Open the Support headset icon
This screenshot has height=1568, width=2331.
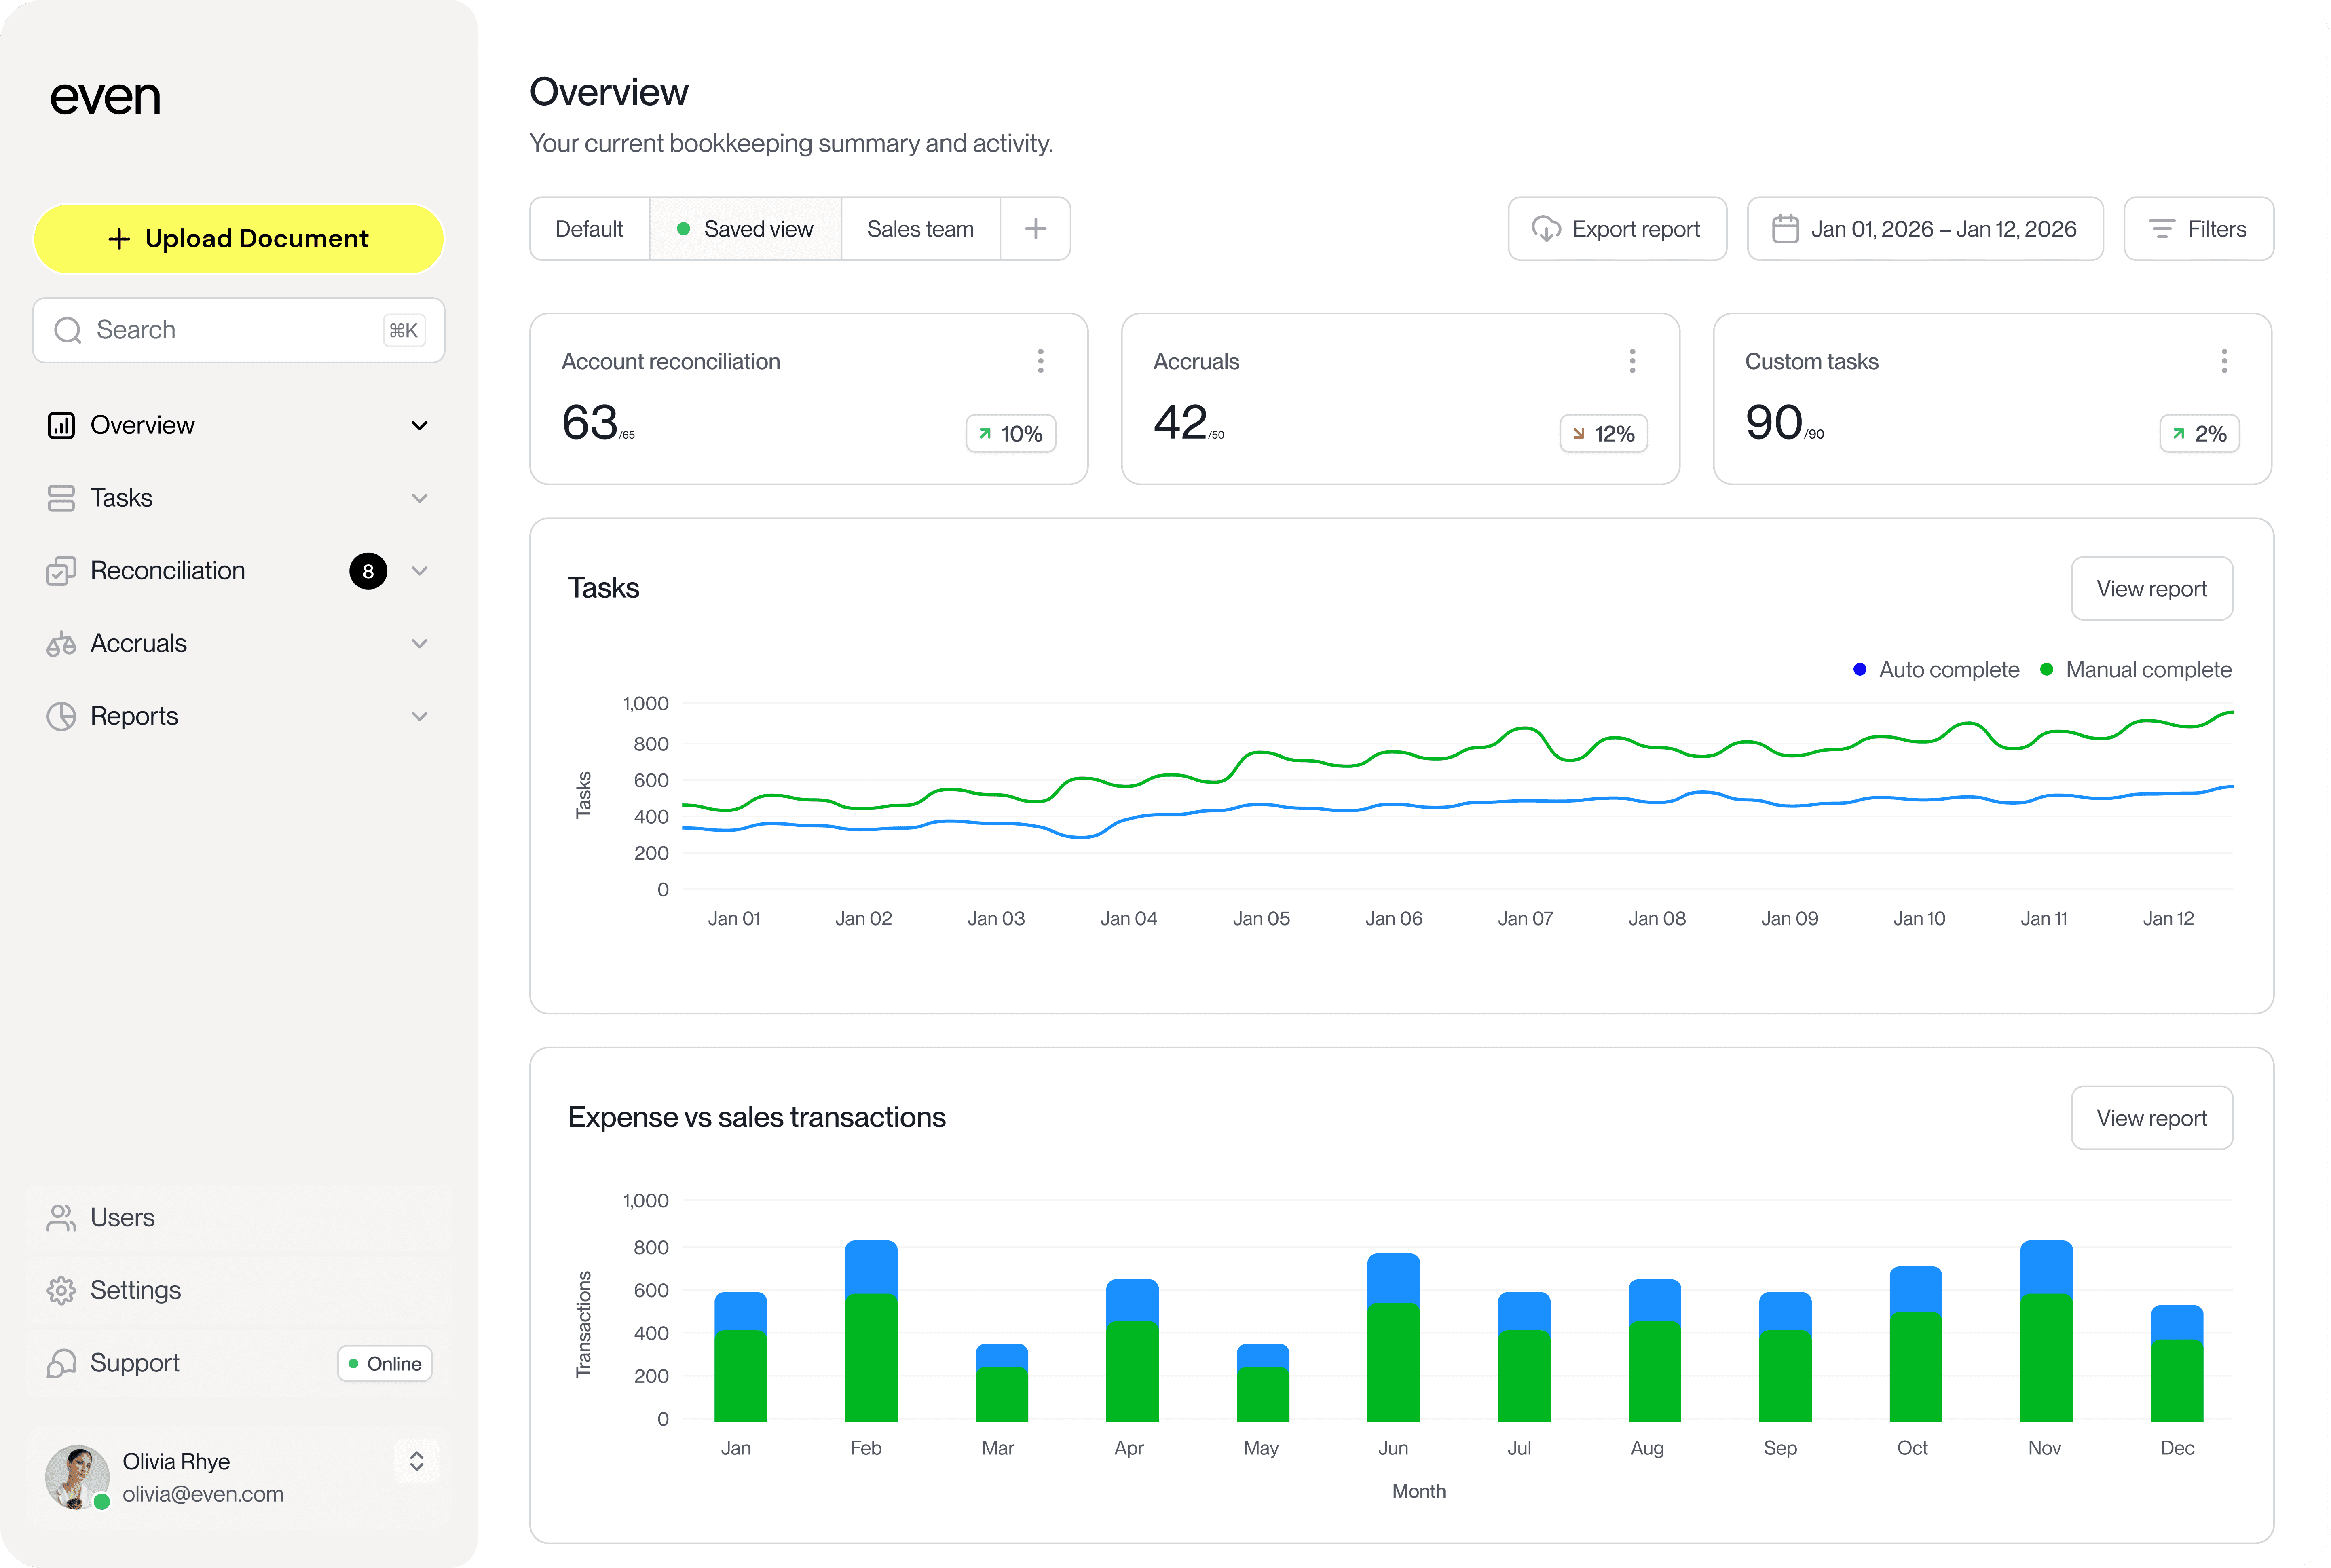(61, 1363)
